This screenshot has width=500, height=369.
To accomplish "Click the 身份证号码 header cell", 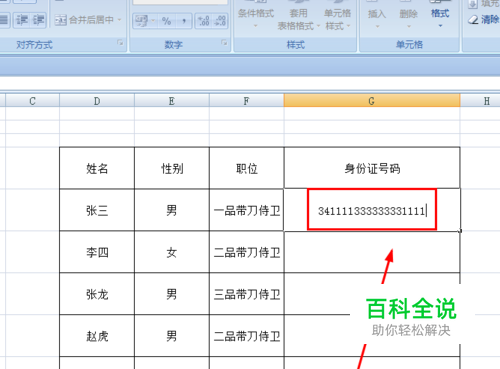I will (372, 168).
